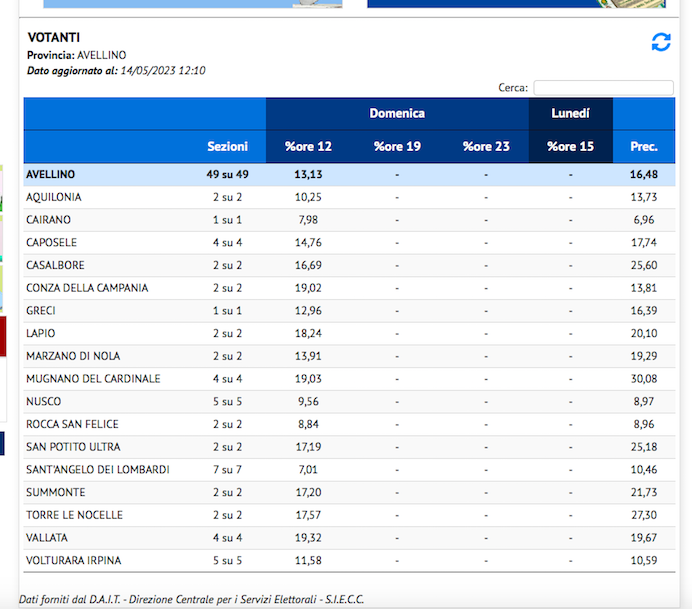
Task: Click the 49 su 49 sections cell
Action: (x=227, y=174)
